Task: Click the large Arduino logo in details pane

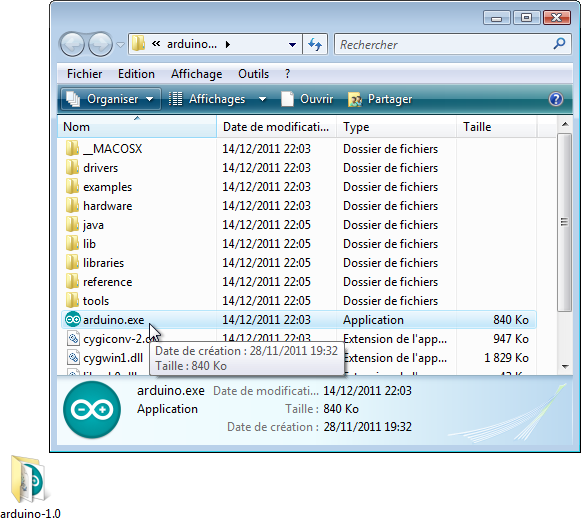Action: 92,409
